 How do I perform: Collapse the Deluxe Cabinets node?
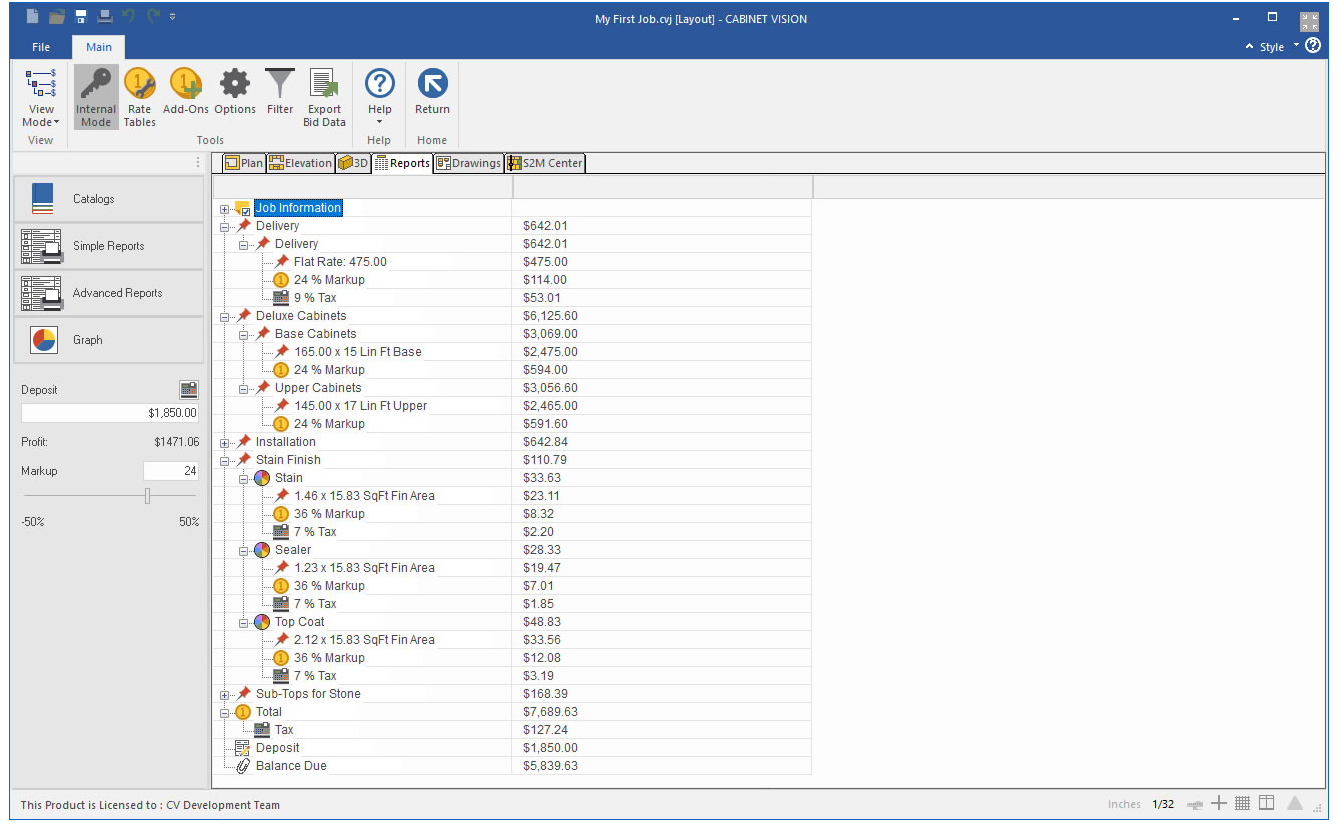click(225, 317)
